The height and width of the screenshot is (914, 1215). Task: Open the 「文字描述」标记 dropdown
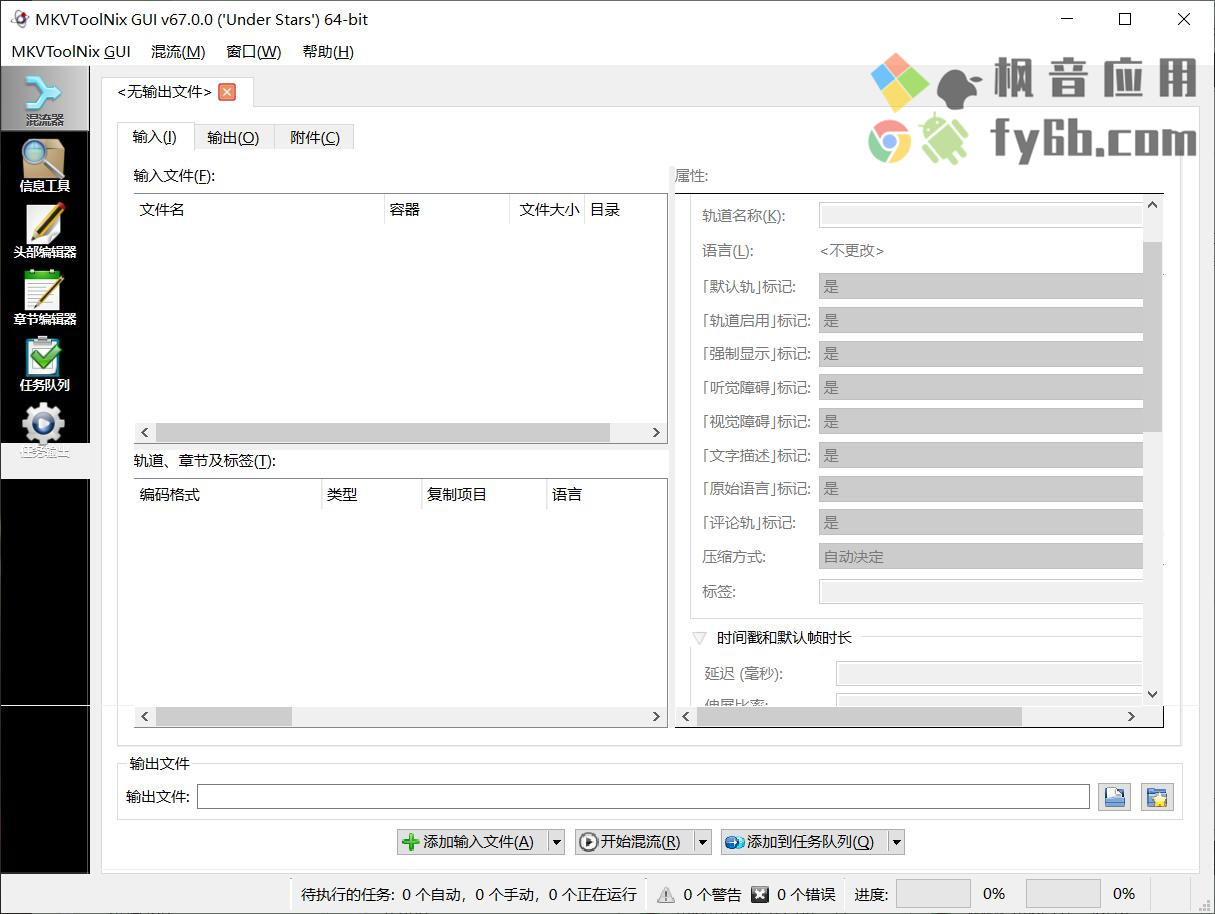click(x=980, y=455)
